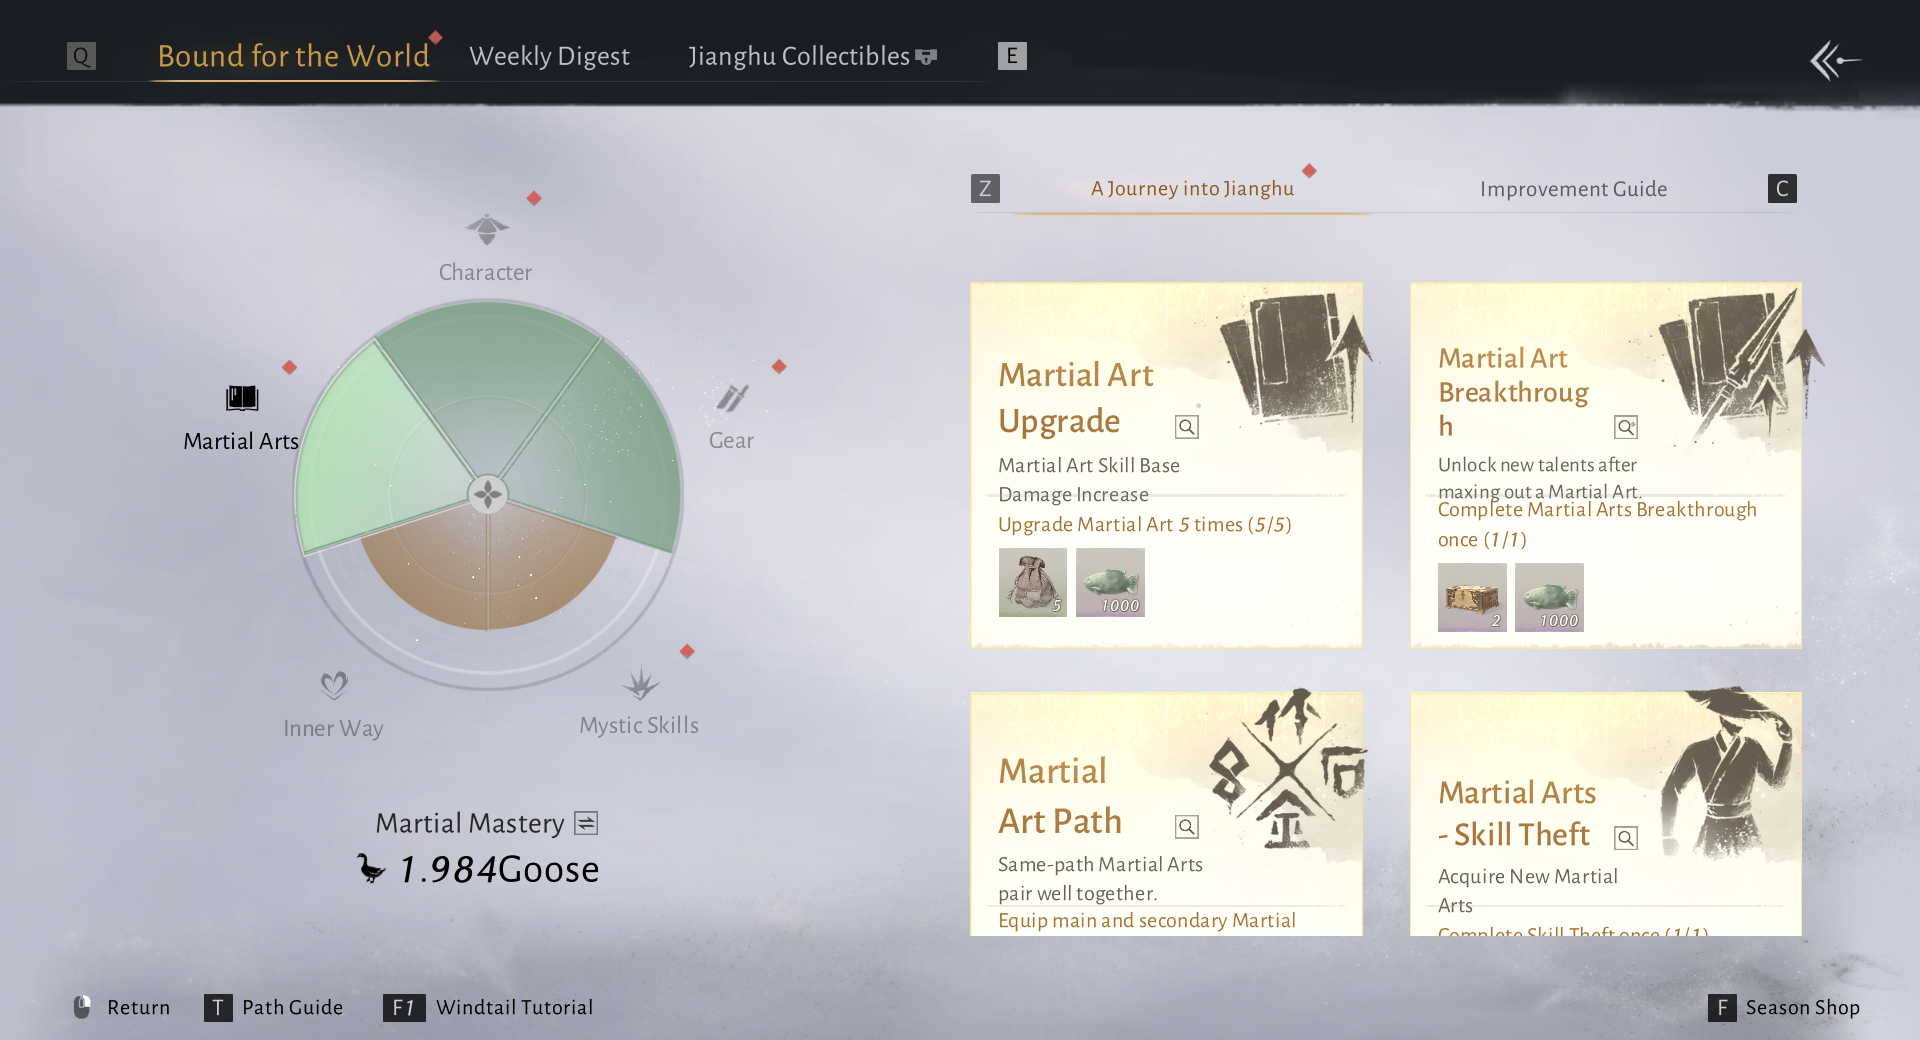Click the Character label on the wheel
Screen dimensions: 1920x1040
pos(485,272)
